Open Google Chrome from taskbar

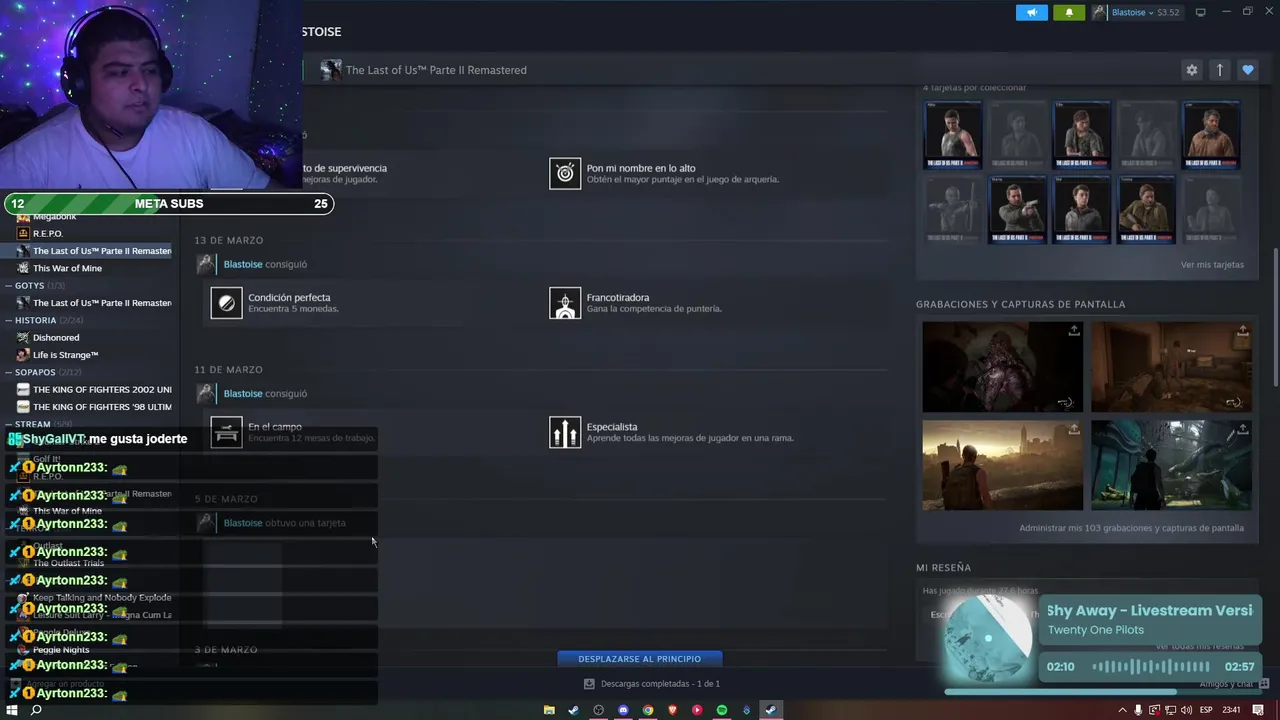tap(648, 710)
